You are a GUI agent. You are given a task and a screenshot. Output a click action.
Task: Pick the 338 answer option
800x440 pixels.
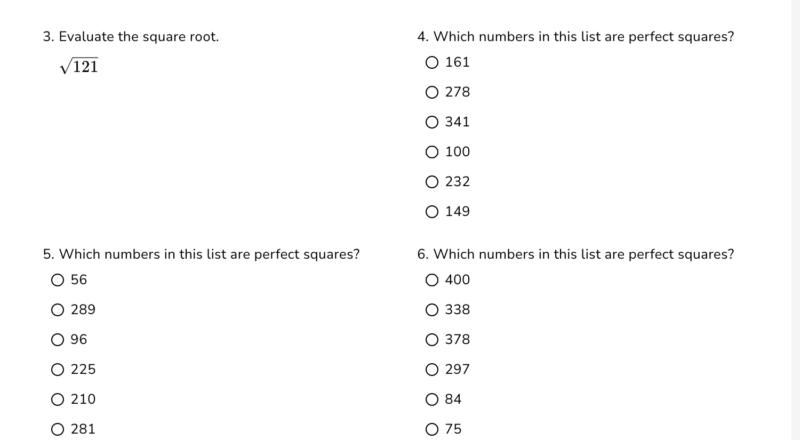(432, 310)
